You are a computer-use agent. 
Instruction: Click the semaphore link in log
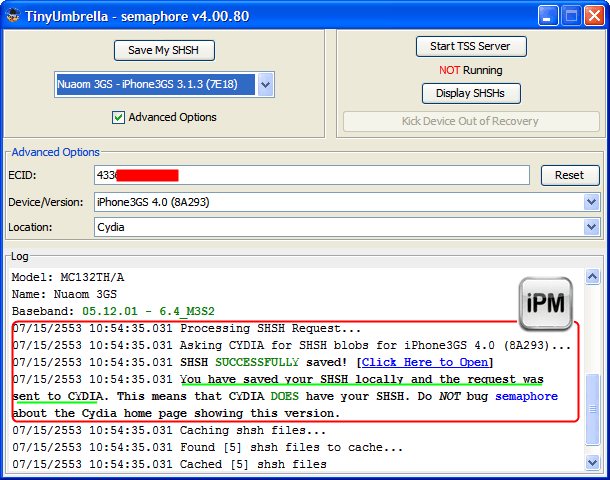[526, 396]
